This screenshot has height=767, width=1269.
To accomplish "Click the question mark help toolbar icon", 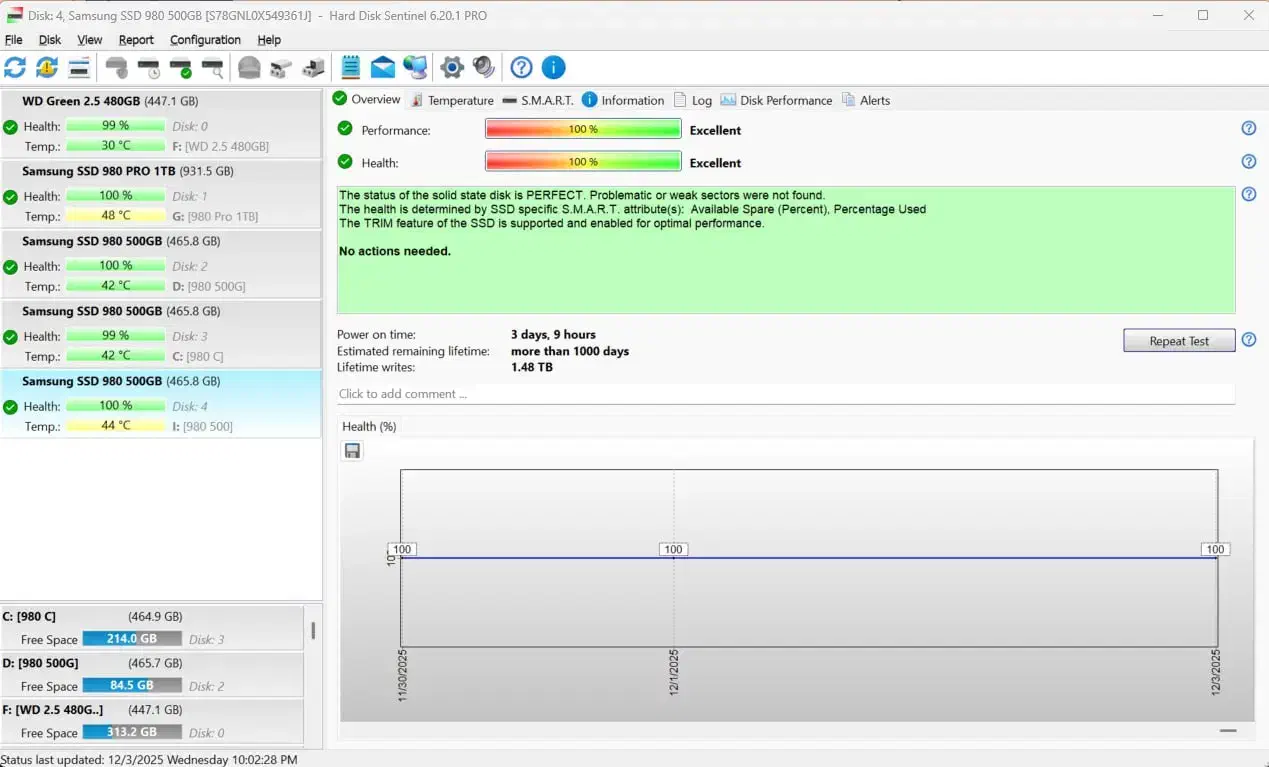I will 521,68.
